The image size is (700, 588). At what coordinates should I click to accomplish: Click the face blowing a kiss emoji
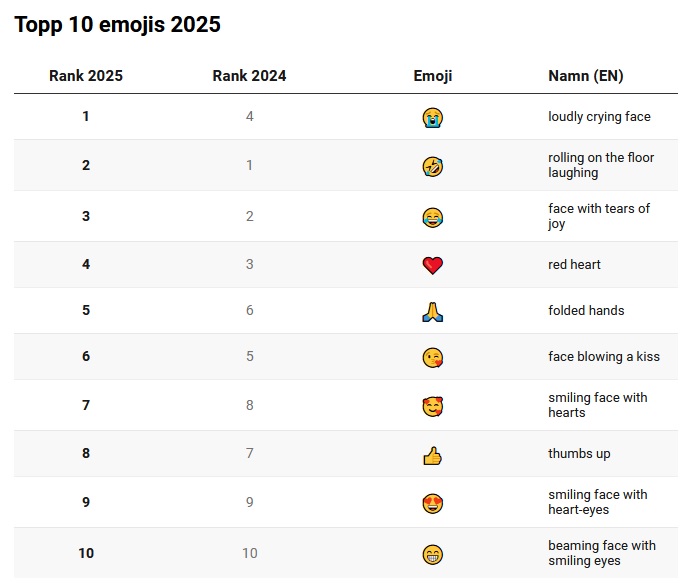point(432,358)
